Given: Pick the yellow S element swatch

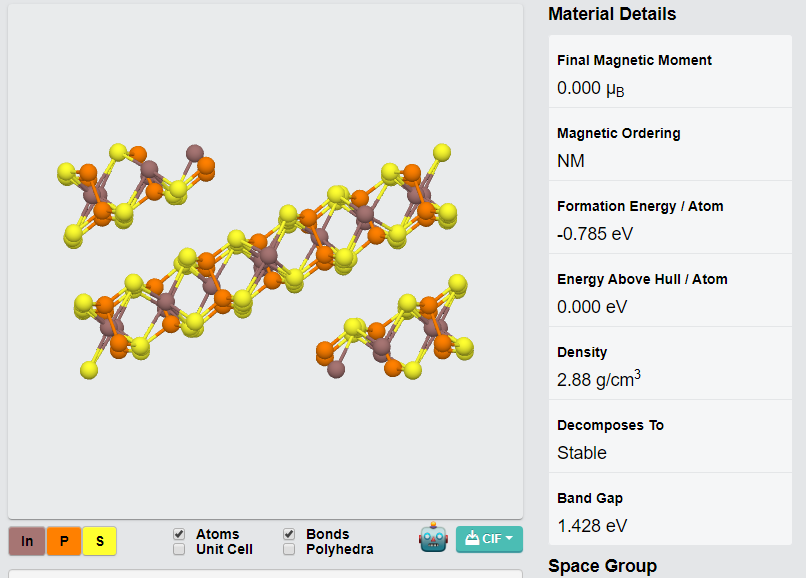Looking at the screenshot, I should point(100,541).
